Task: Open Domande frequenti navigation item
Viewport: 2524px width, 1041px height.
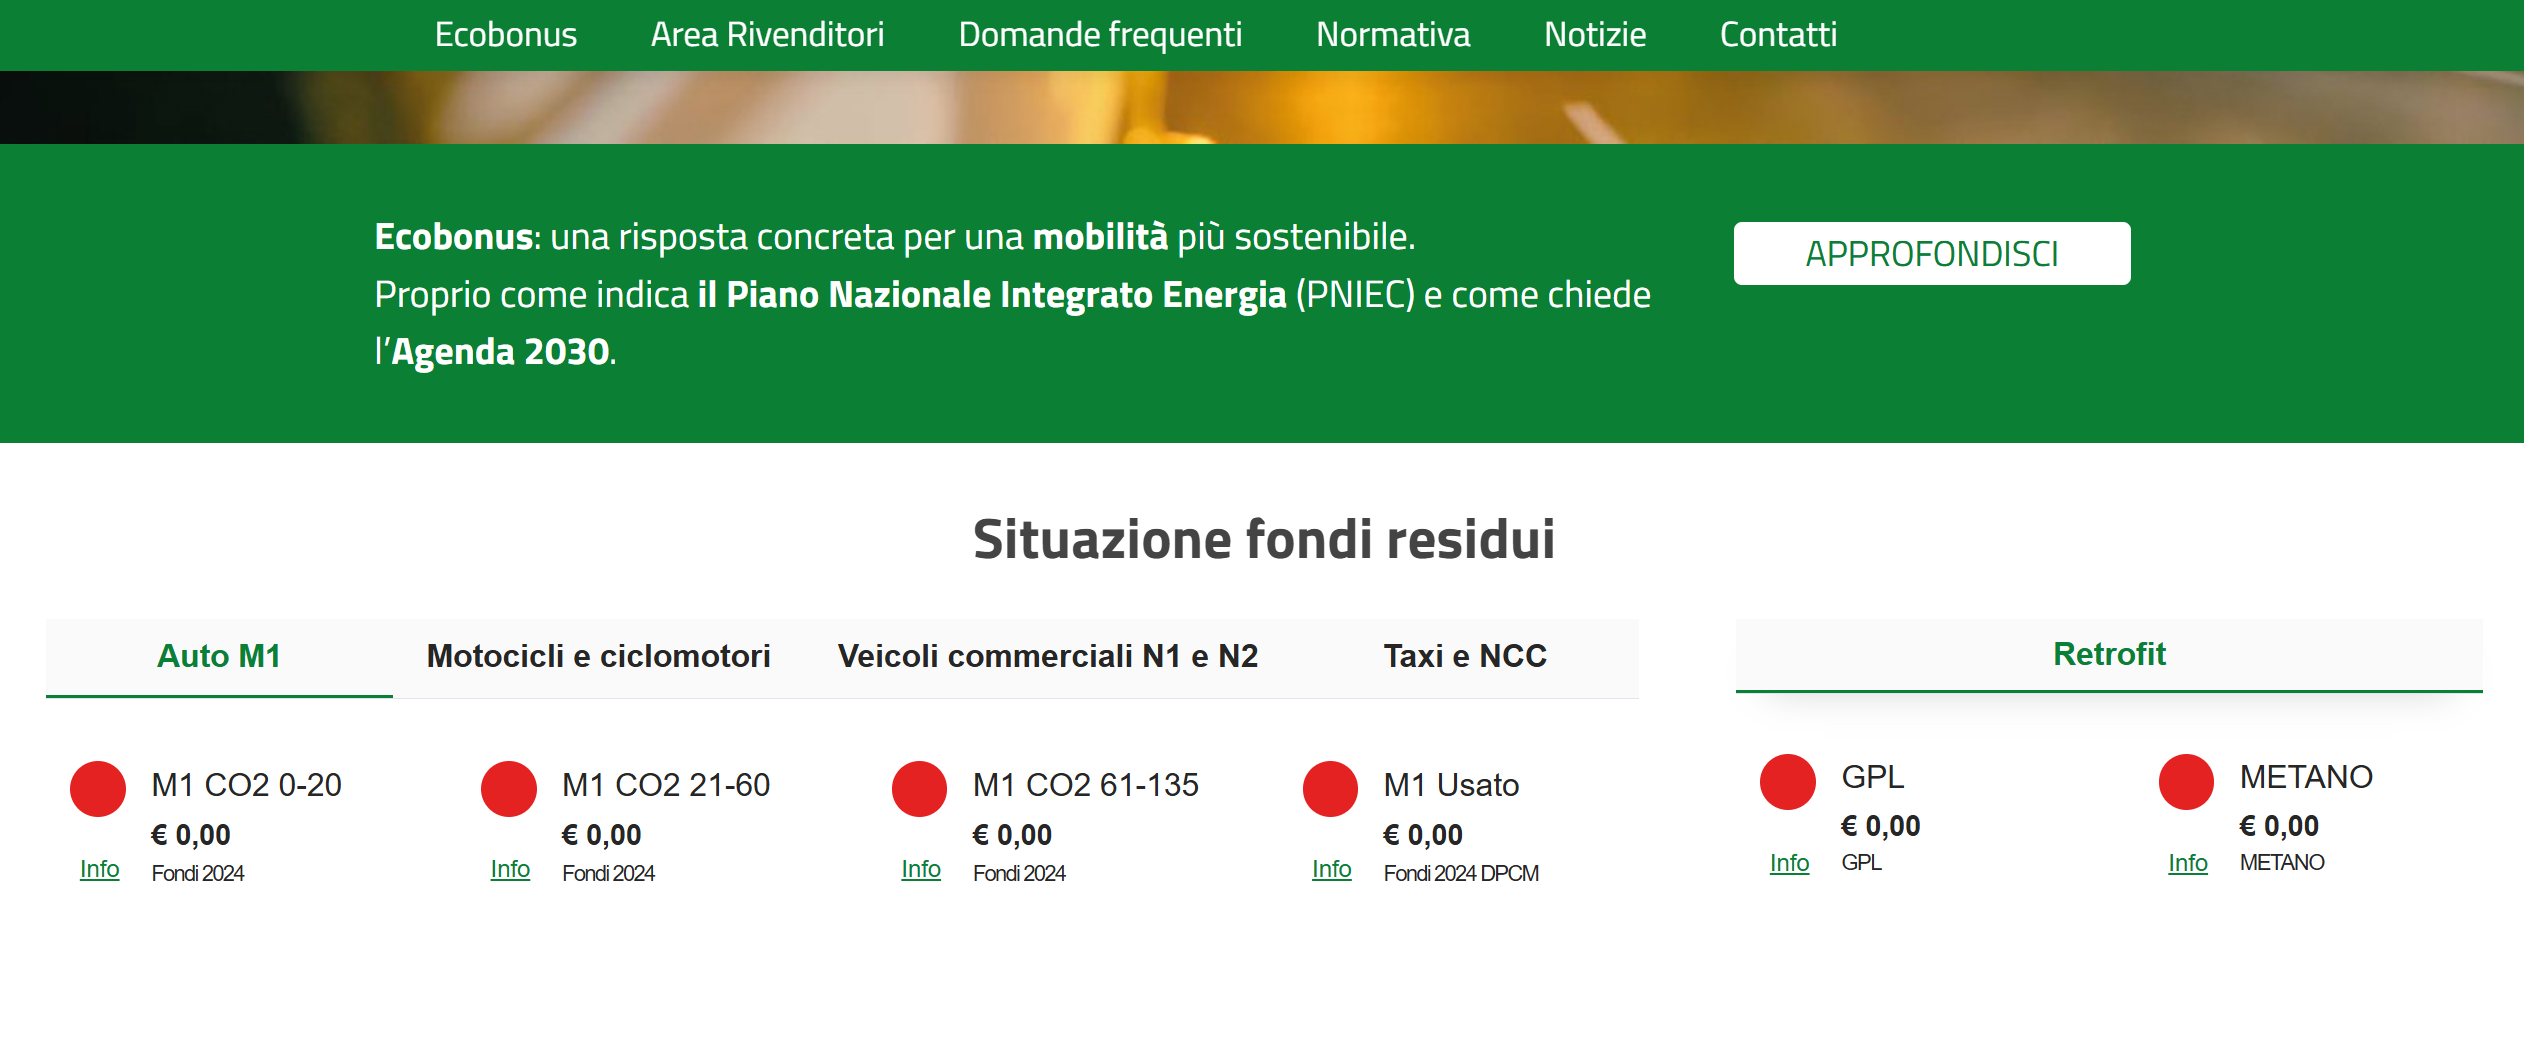Action: click(x=1099, y=35)
